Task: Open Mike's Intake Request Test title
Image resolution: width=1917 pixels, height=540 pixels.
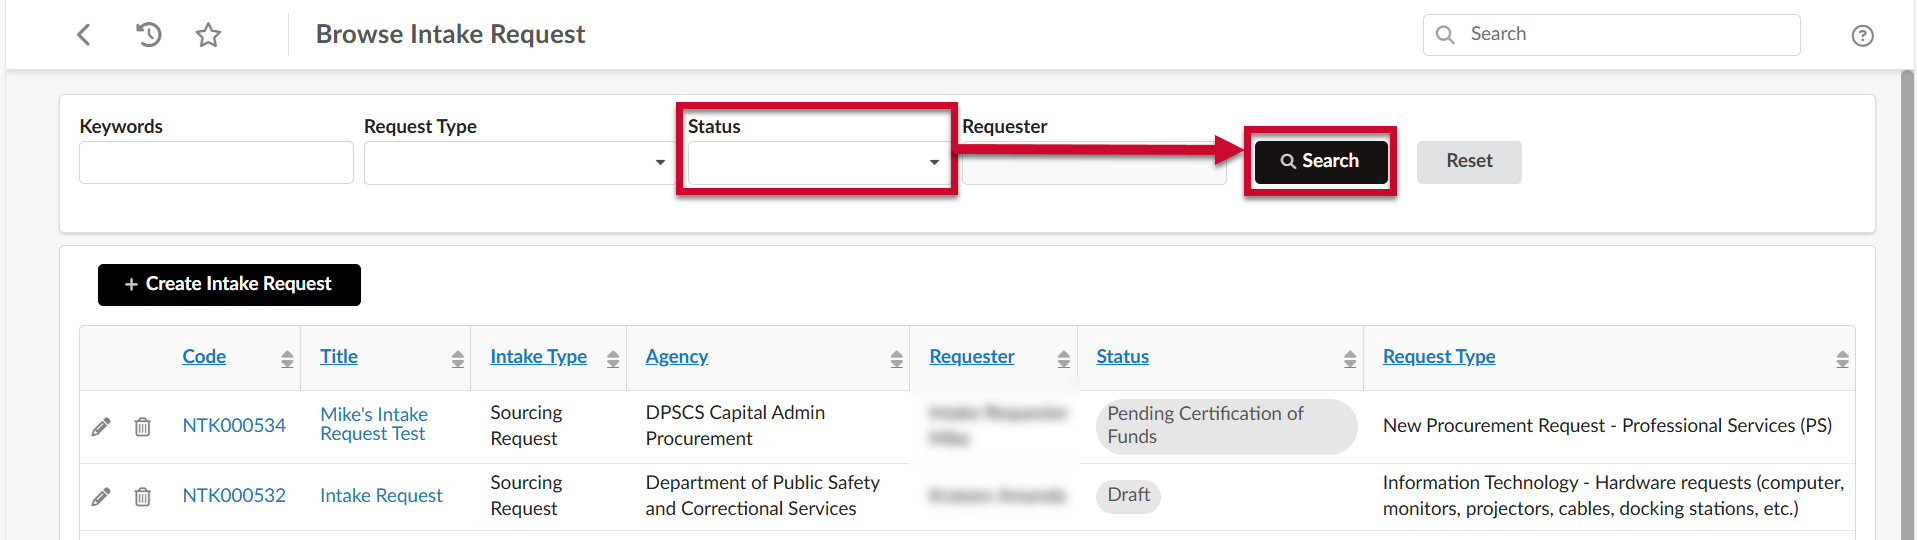Action: coord(374,424)
